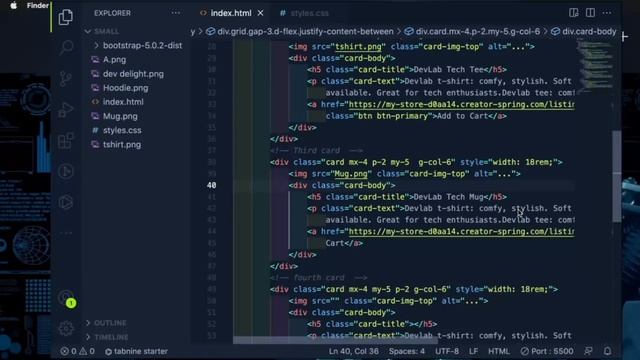640x360 pixels.
Task: Click the horizontal scrollbar at editor bottom
Action: pos(336,340)
